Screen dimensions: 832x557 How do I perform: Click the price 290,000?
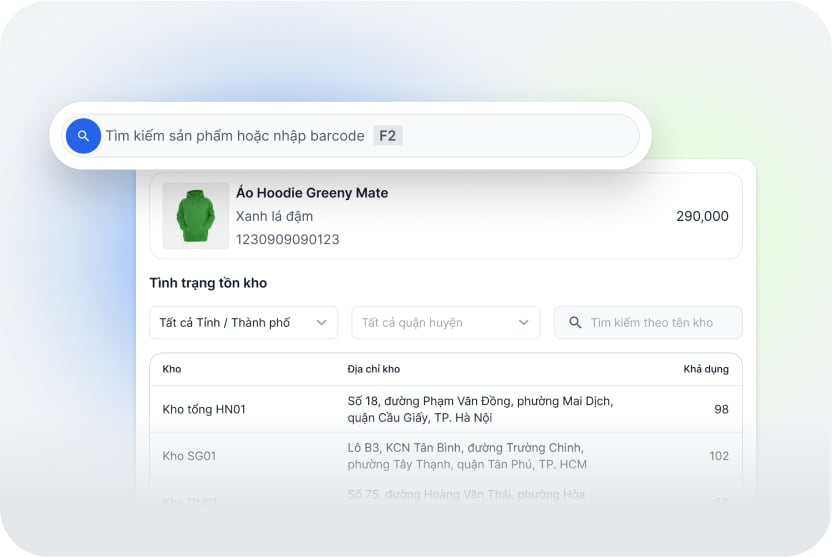[702, 216]
